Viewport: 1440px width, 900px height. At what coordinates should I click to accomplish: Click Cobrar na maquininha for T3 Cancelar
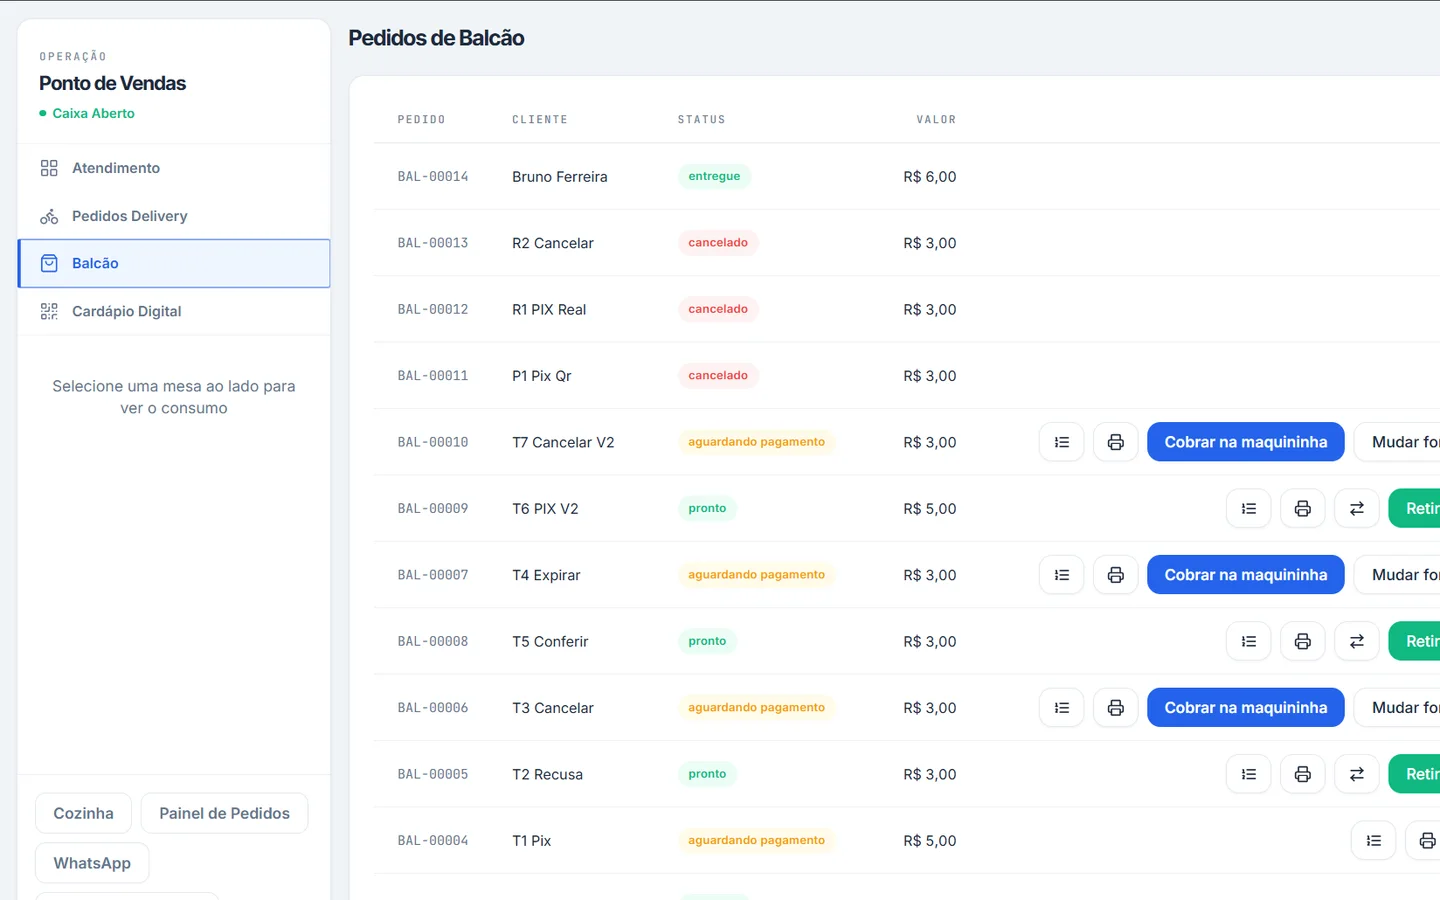tap(1246, 708)
